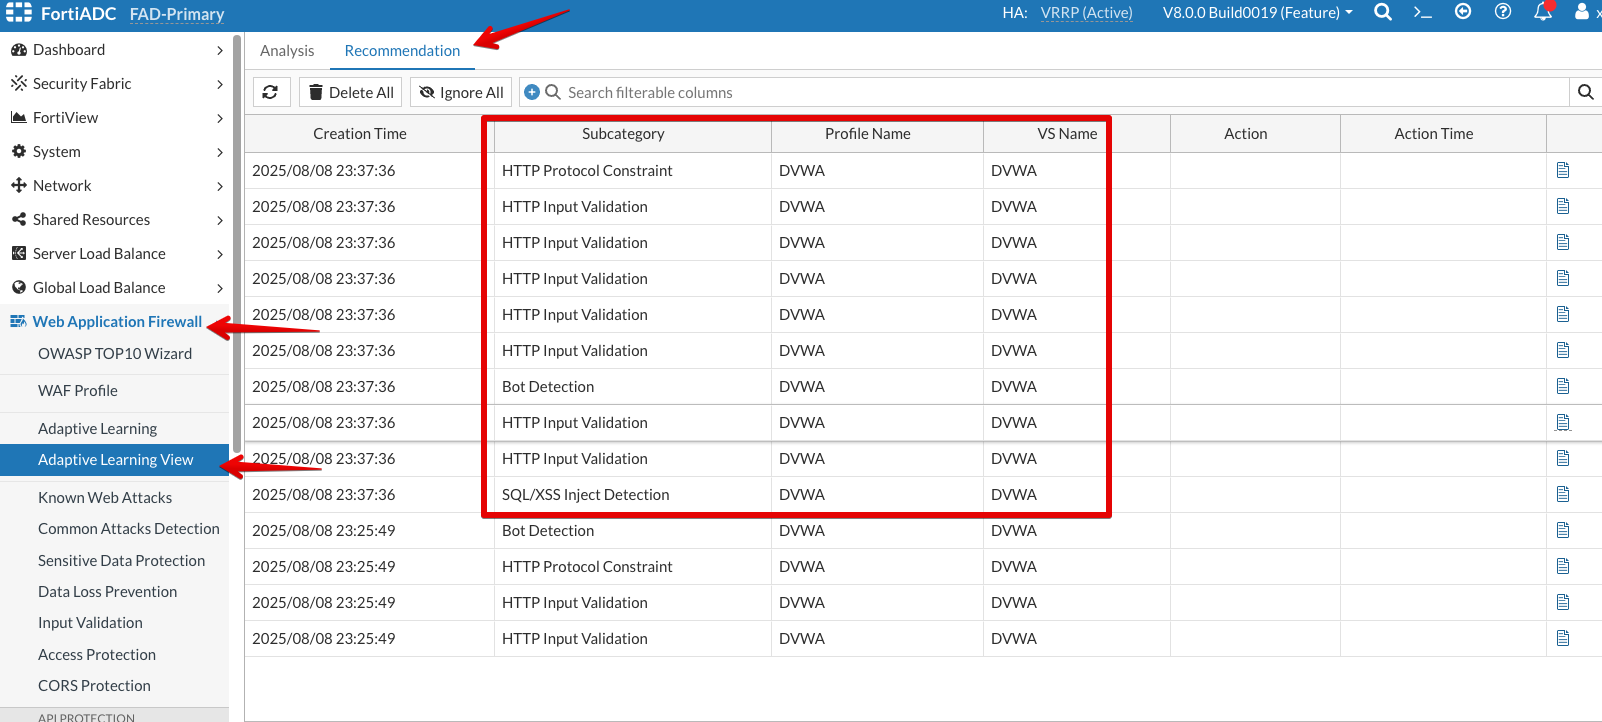Open the global search magnifier in header
Viewport: 1602px width, 722px height.
1383,12
